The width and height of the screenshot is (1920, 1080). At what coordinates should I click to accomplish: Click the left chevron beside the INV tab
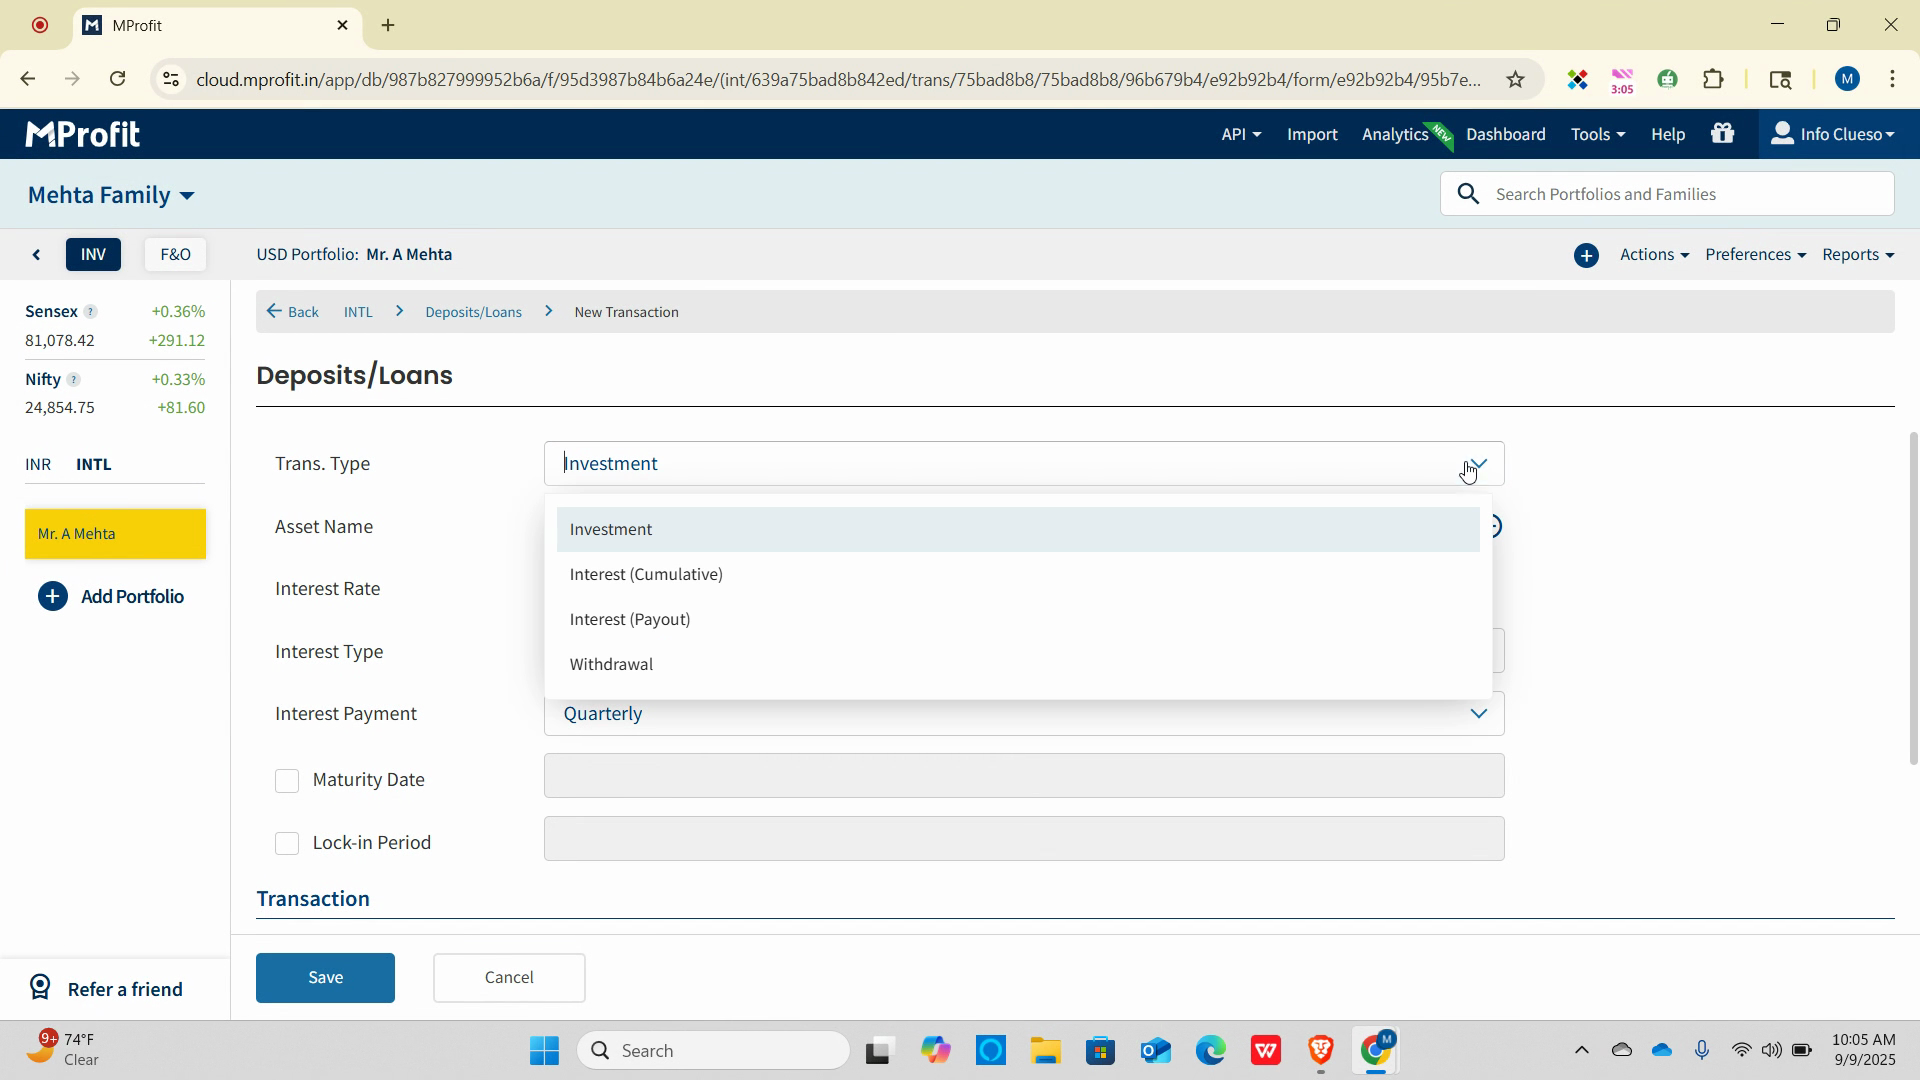pyautogui.click(x=37, y=255)
